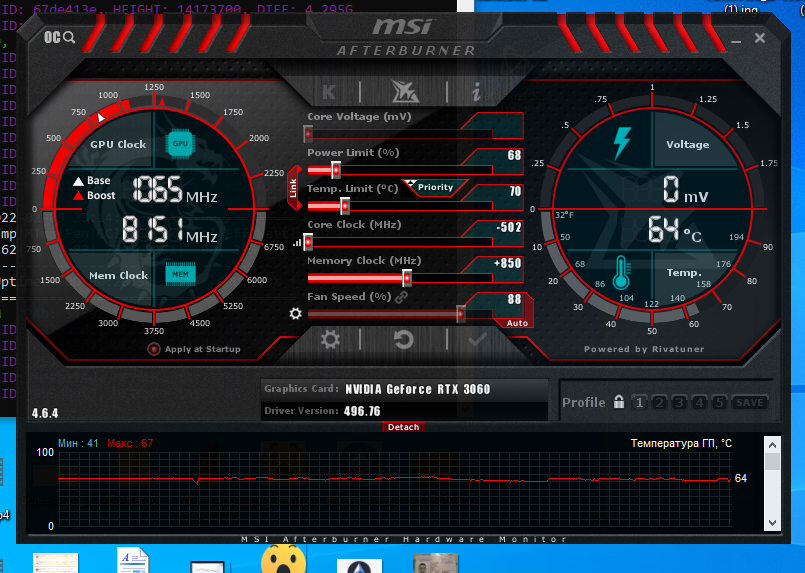The image size is (805, 573).
Task: Click the Fan Speed value 88
Action: click(x=514, y=299)
